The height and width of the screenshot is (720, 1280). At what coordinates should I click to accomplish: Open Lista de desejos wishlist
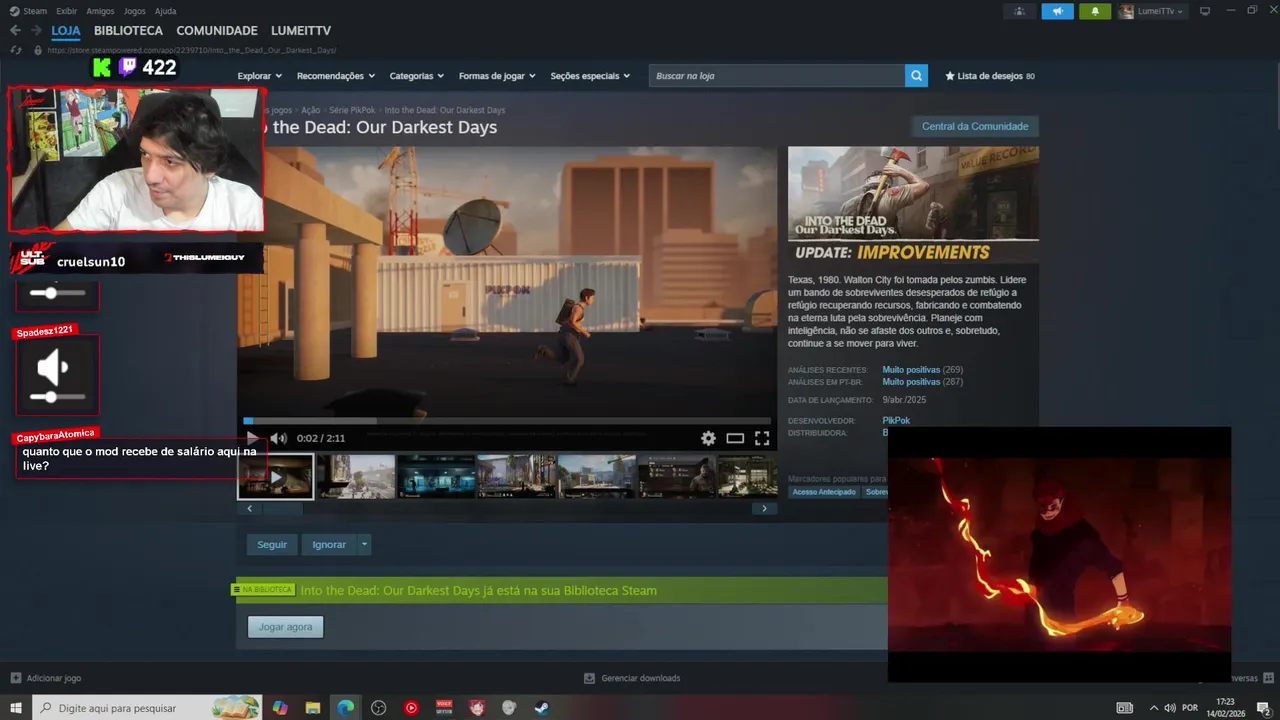click(x=989, y=76)
